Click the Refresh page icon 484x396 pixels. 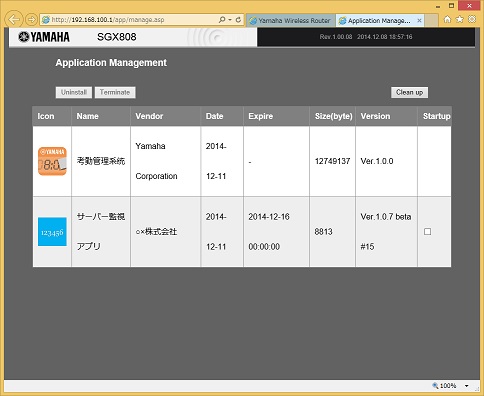[x=238, y=20]
